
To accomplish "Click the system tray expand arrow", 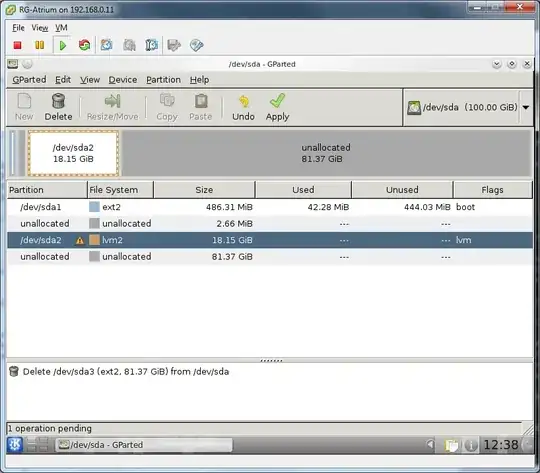I will click(x=430, y=444).
